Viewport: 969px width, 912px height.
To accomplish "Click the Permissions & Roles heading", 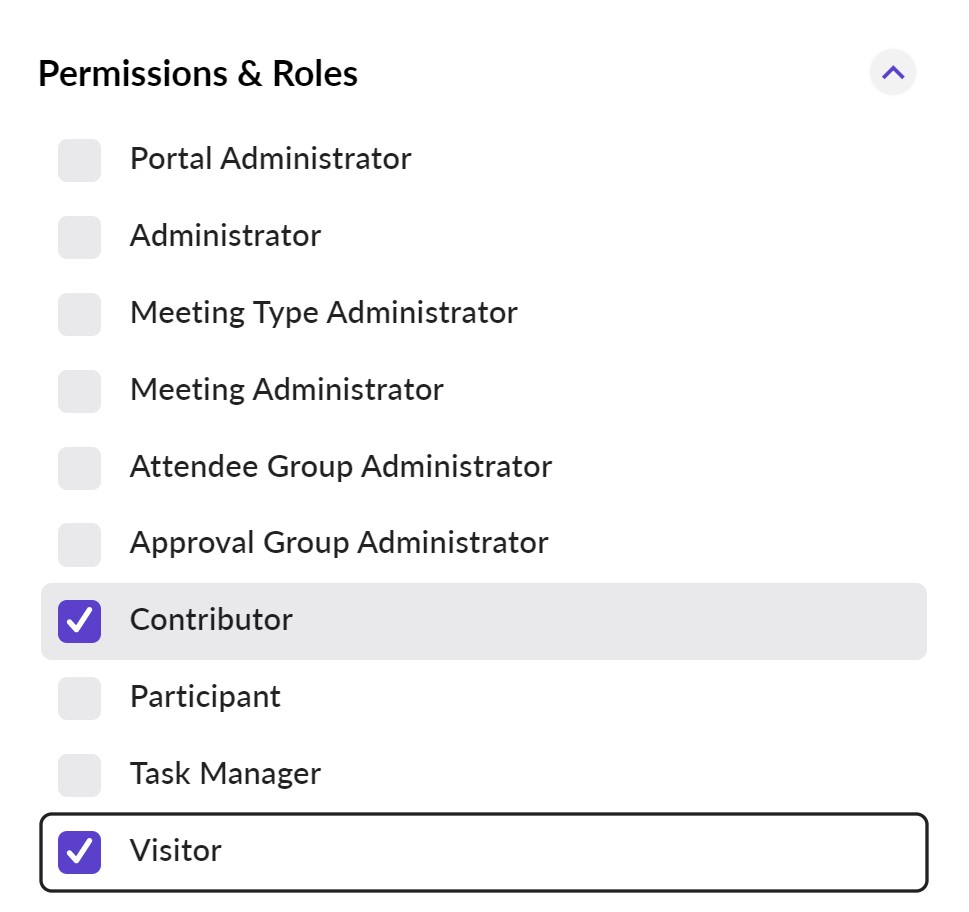I will click(198, 74).
